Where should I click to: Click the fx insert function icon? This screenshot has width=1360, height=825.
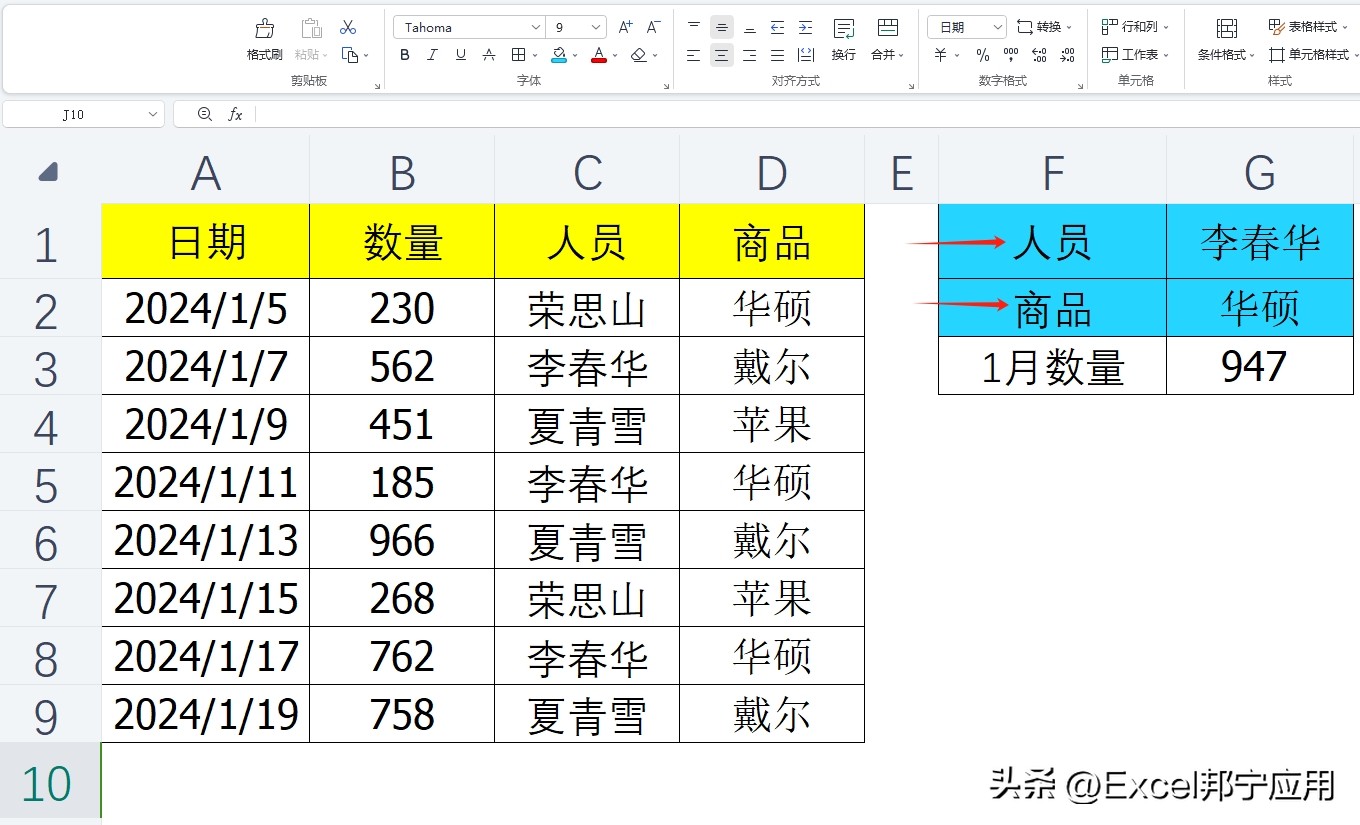point(235,115)
